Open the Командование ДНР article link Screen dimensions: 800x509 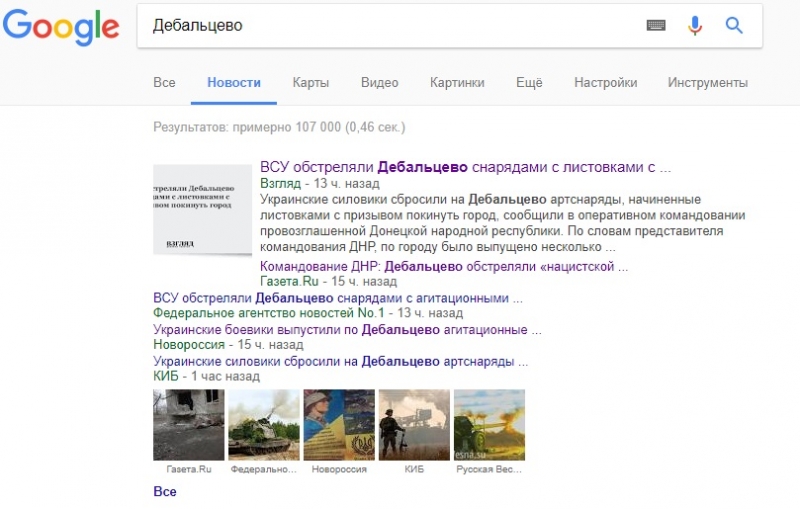pos(443,267)
